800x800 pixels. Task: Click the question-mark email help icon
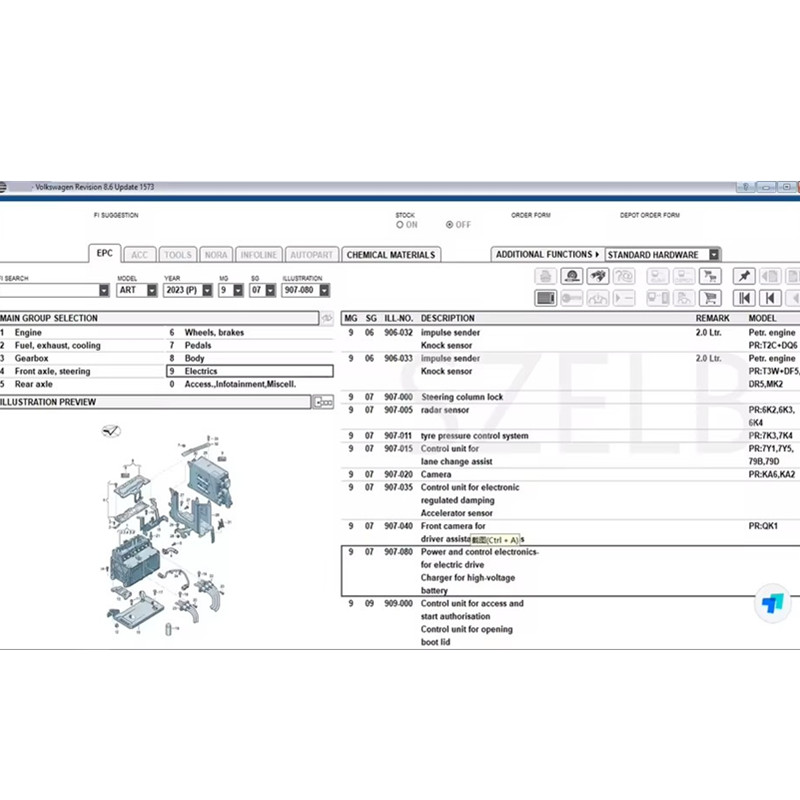click(x=624, y=276)
